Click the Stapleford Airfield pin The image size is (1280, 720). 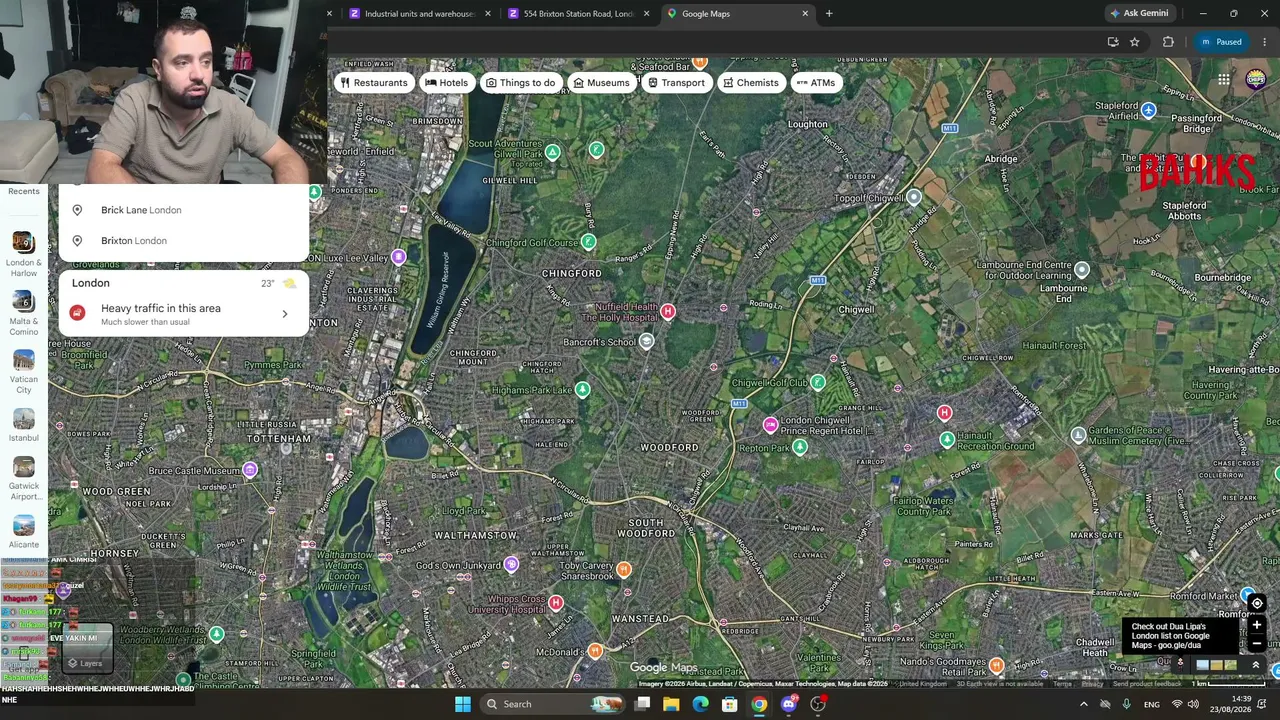pos(1149,111)
